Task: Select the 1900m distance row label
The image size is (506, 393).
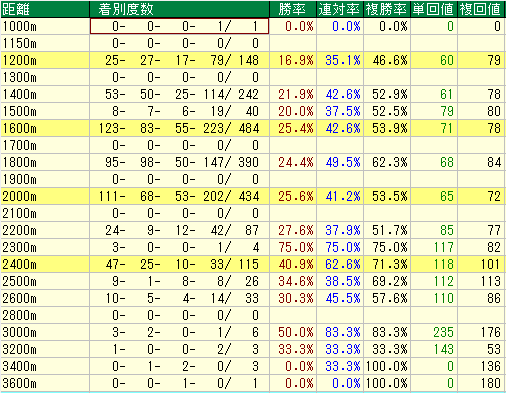Action: 19,179
